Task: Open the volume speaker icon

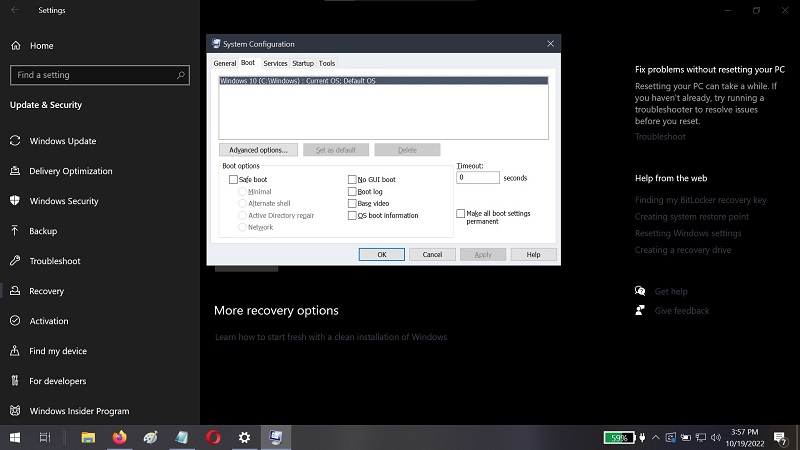Action: (716, 438)
